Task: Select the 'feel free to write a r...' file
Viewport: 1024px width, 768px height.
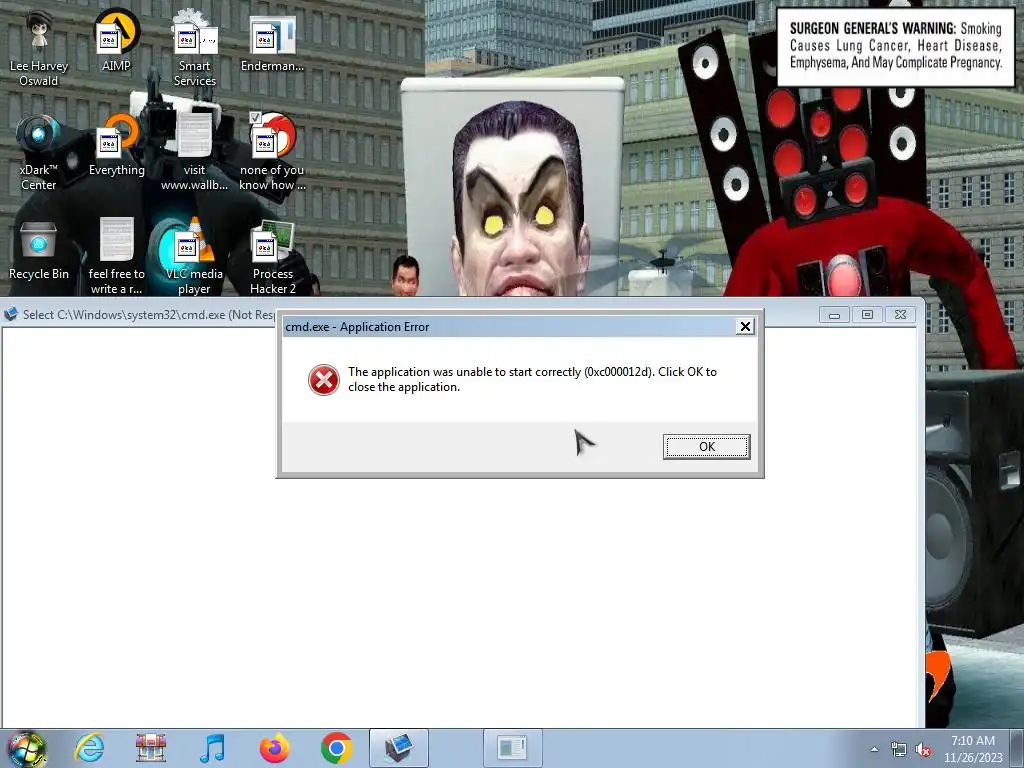Action: click(x=117, y=257)
